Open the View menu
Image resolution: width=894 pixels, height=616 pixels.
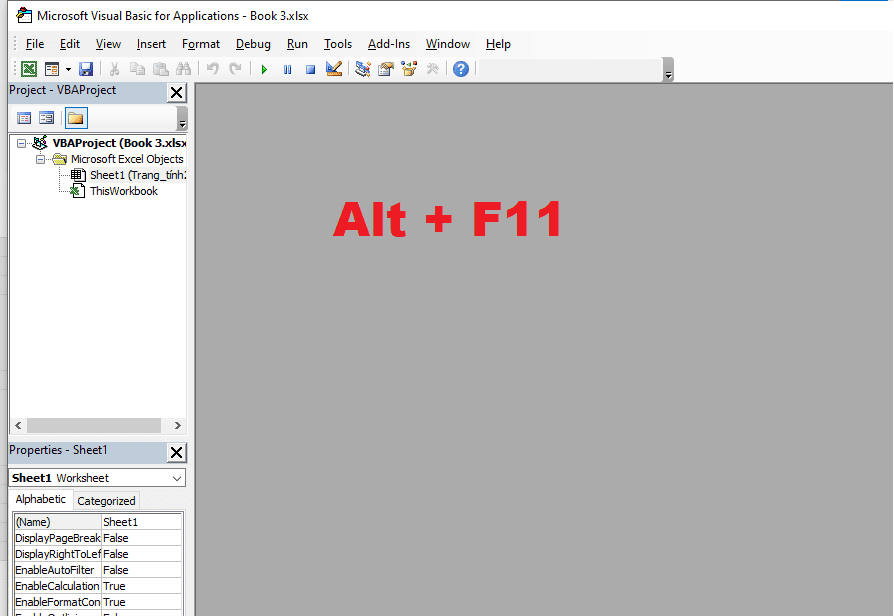pyautogui.click(x=108, y=44)
